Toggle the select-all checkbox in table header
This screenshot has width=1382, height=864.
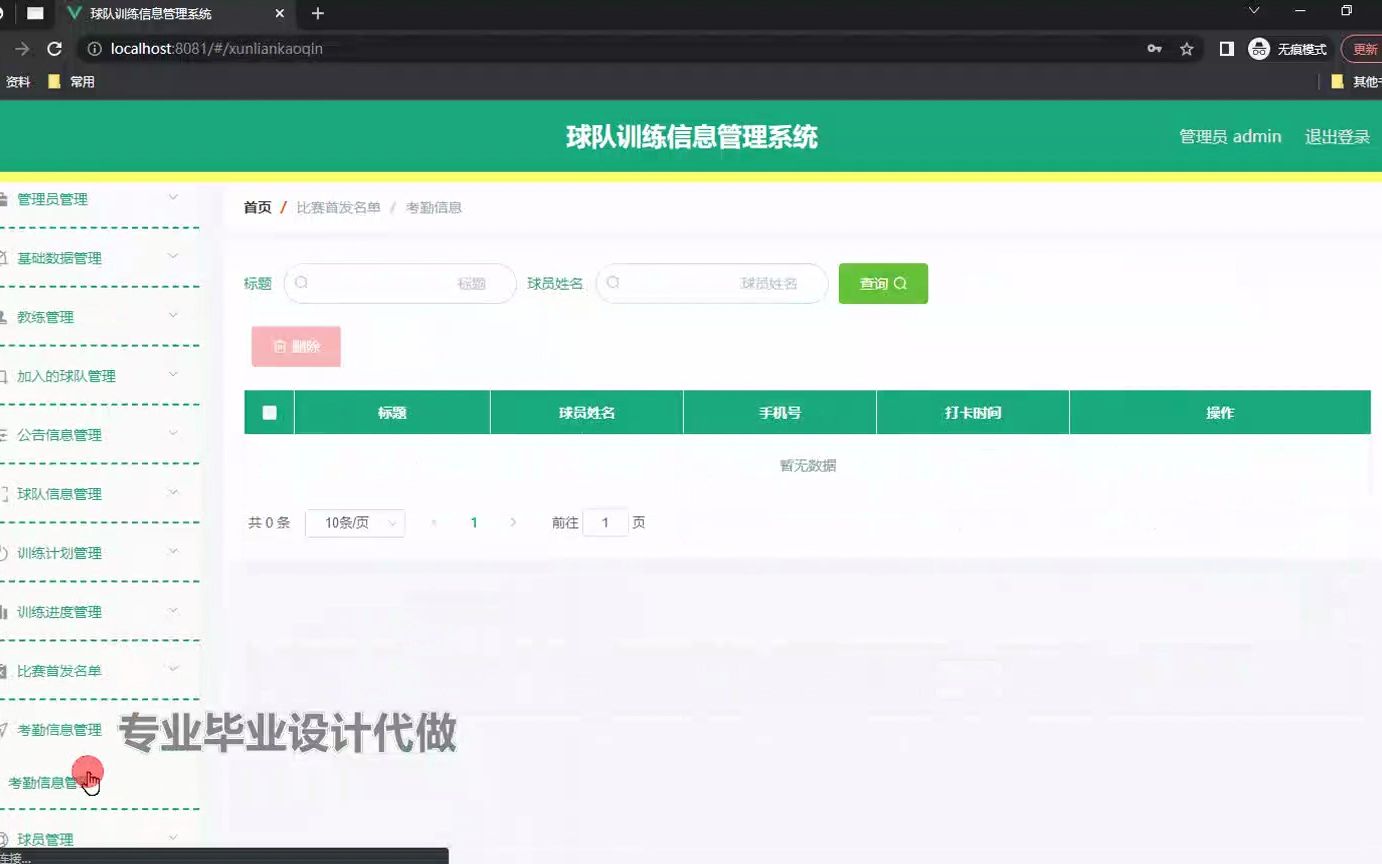point(269,412)
